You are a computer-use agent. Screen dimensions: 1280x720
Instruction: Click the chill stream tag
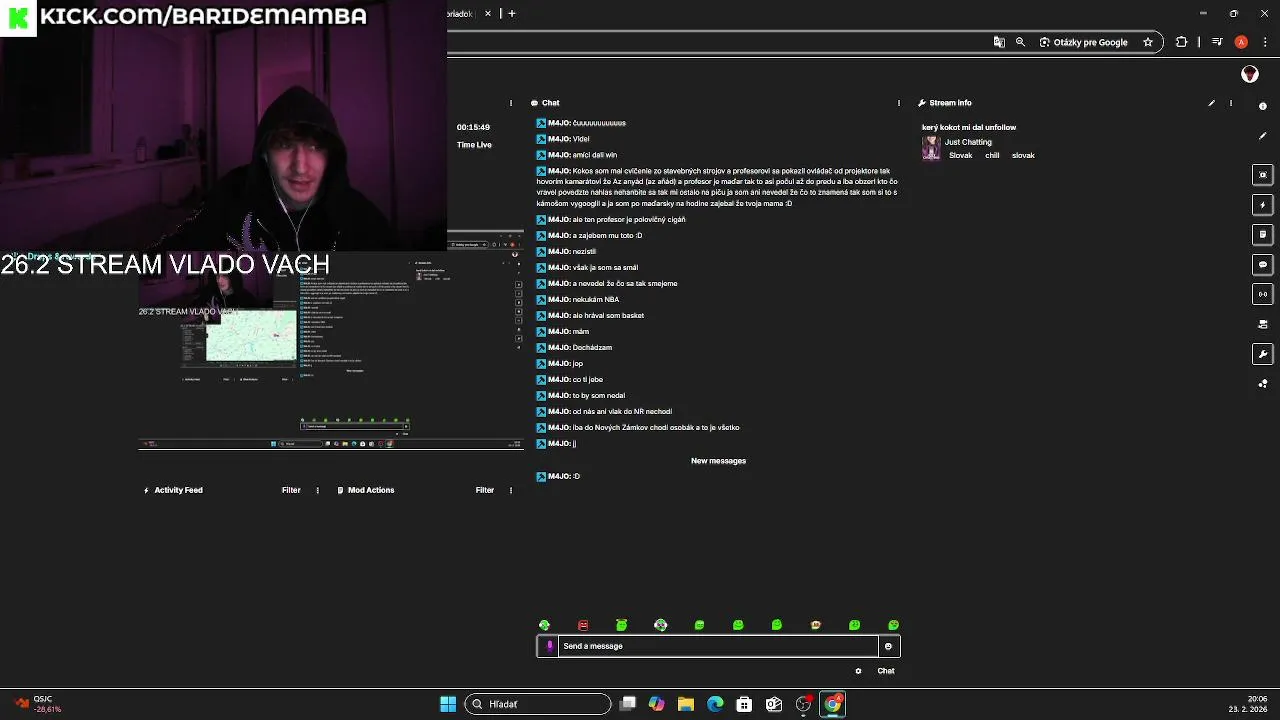point(992,155)
